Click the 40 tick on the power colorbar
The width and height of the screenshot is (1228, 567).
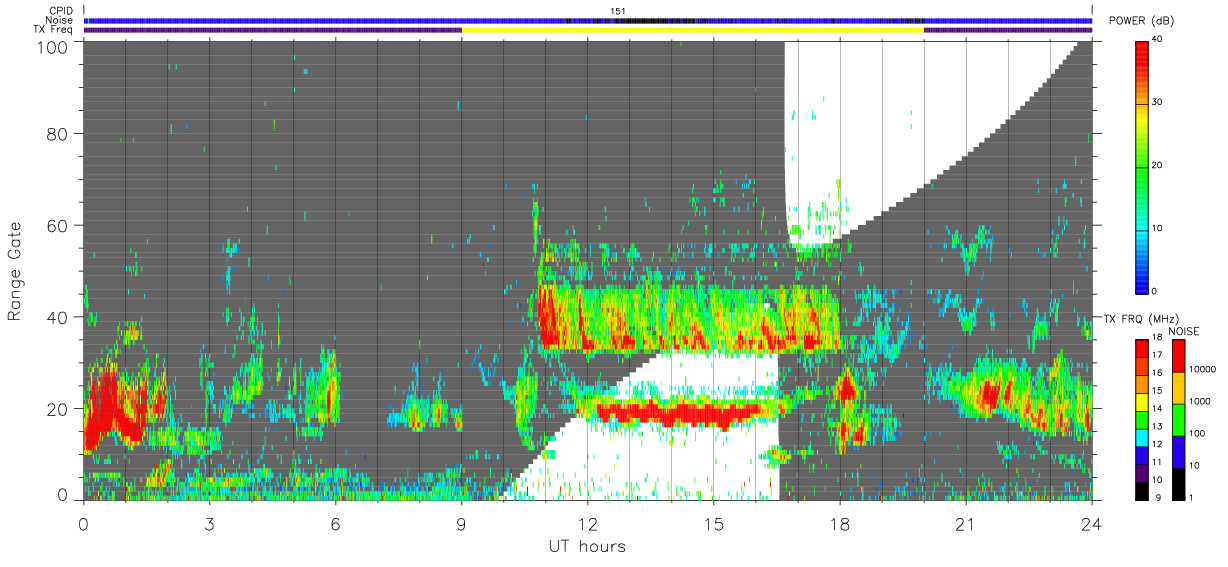click(1159, 39)
